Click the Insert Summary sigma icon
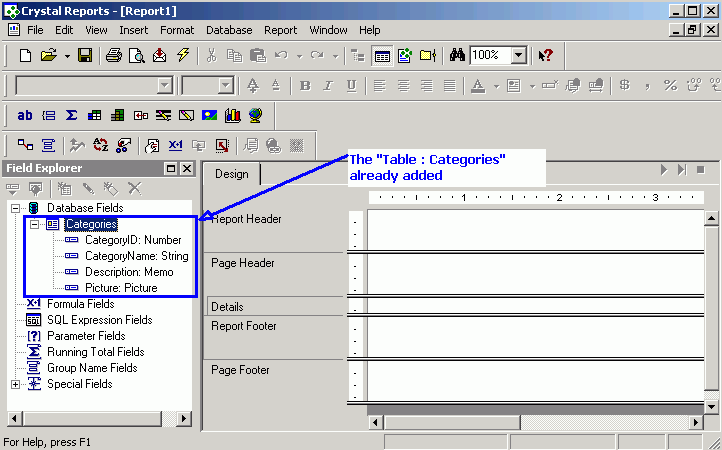722x450 pixels. (71, 115)
